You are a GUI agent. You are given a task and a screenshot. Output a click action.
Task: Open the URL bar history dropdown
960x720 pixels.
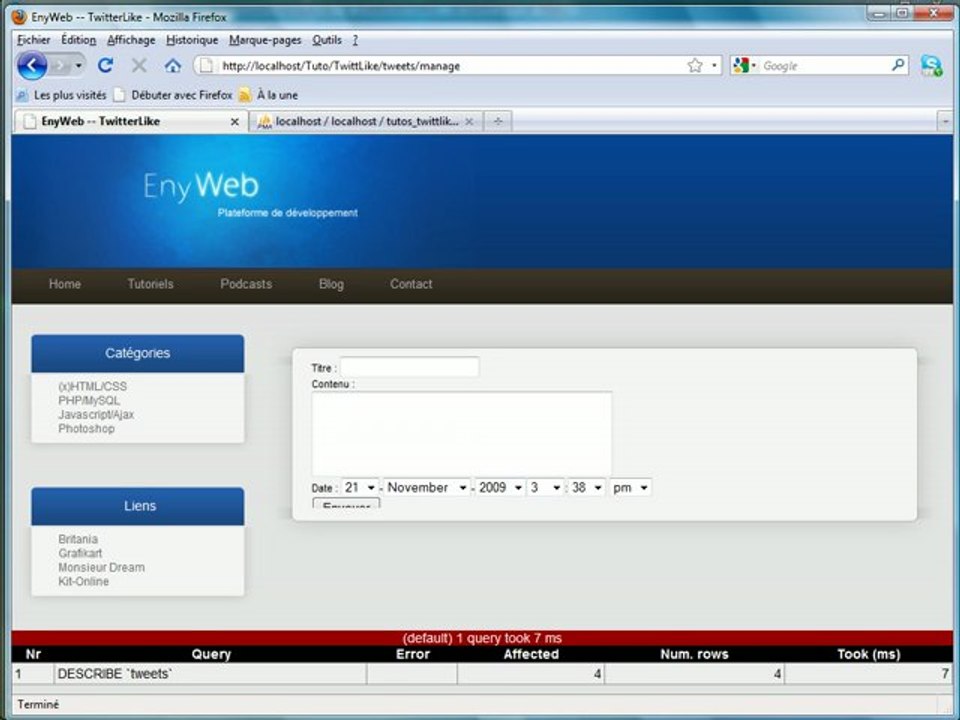(713, 66)
